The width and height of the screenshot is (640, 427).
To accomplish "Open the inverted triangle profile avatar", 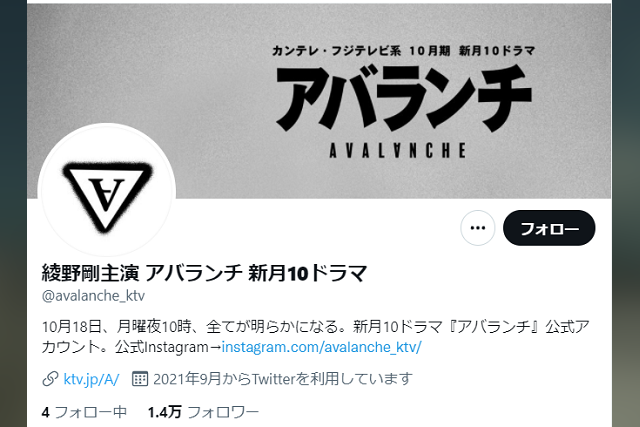I will click(107, 192).
